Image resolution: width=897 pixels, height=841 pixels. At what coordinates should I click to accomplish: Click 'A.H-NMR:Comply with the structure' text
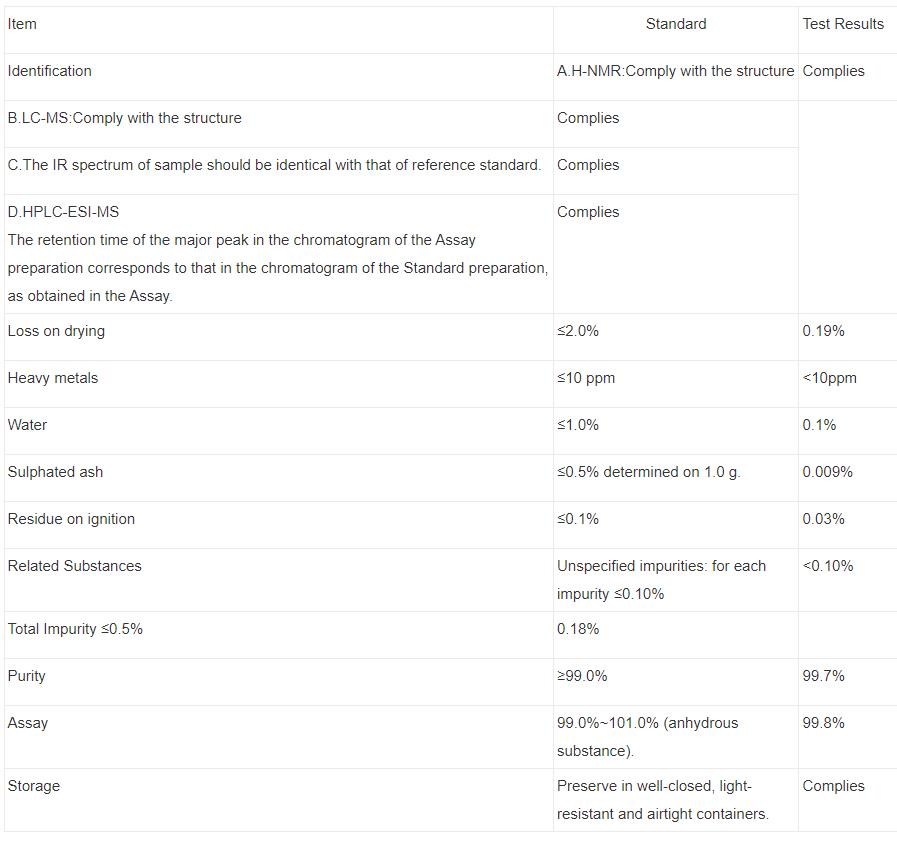(x=675, y=71)
